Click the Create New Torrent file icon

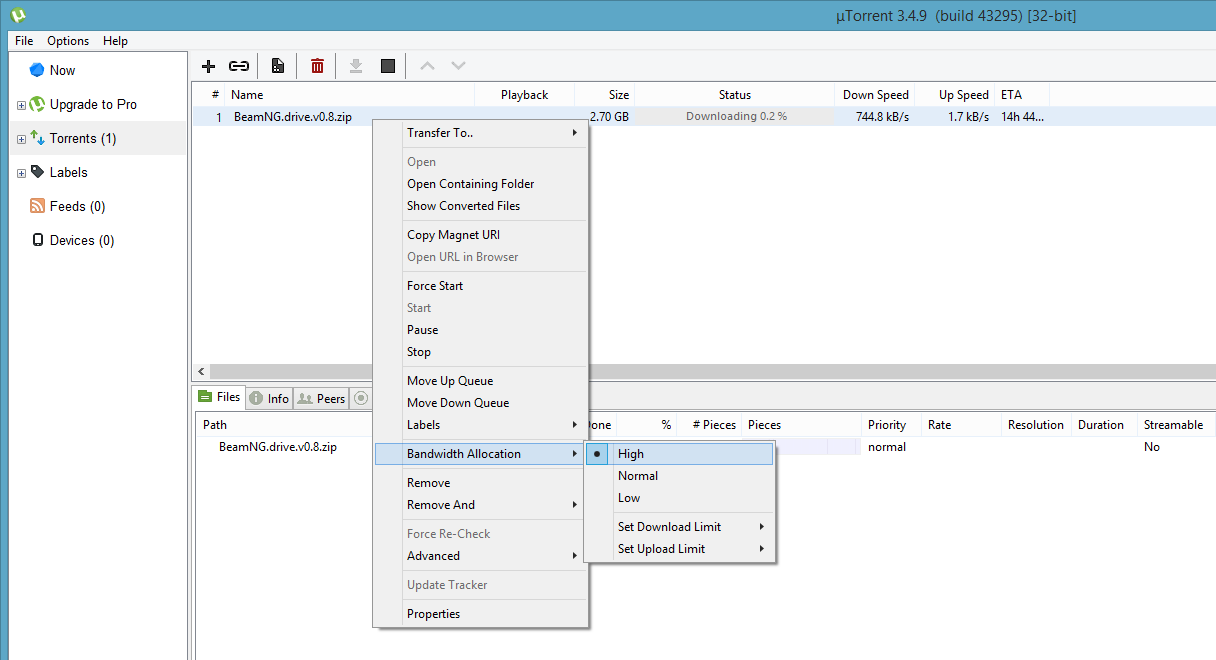point(278,66)
